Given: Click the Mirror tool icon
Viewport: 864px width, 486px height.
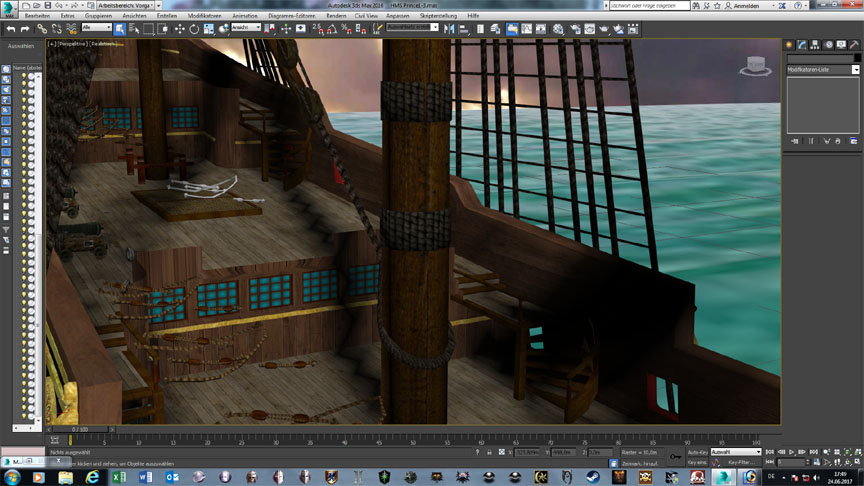Looking at the screenshot, I should (x=449, y=29).
